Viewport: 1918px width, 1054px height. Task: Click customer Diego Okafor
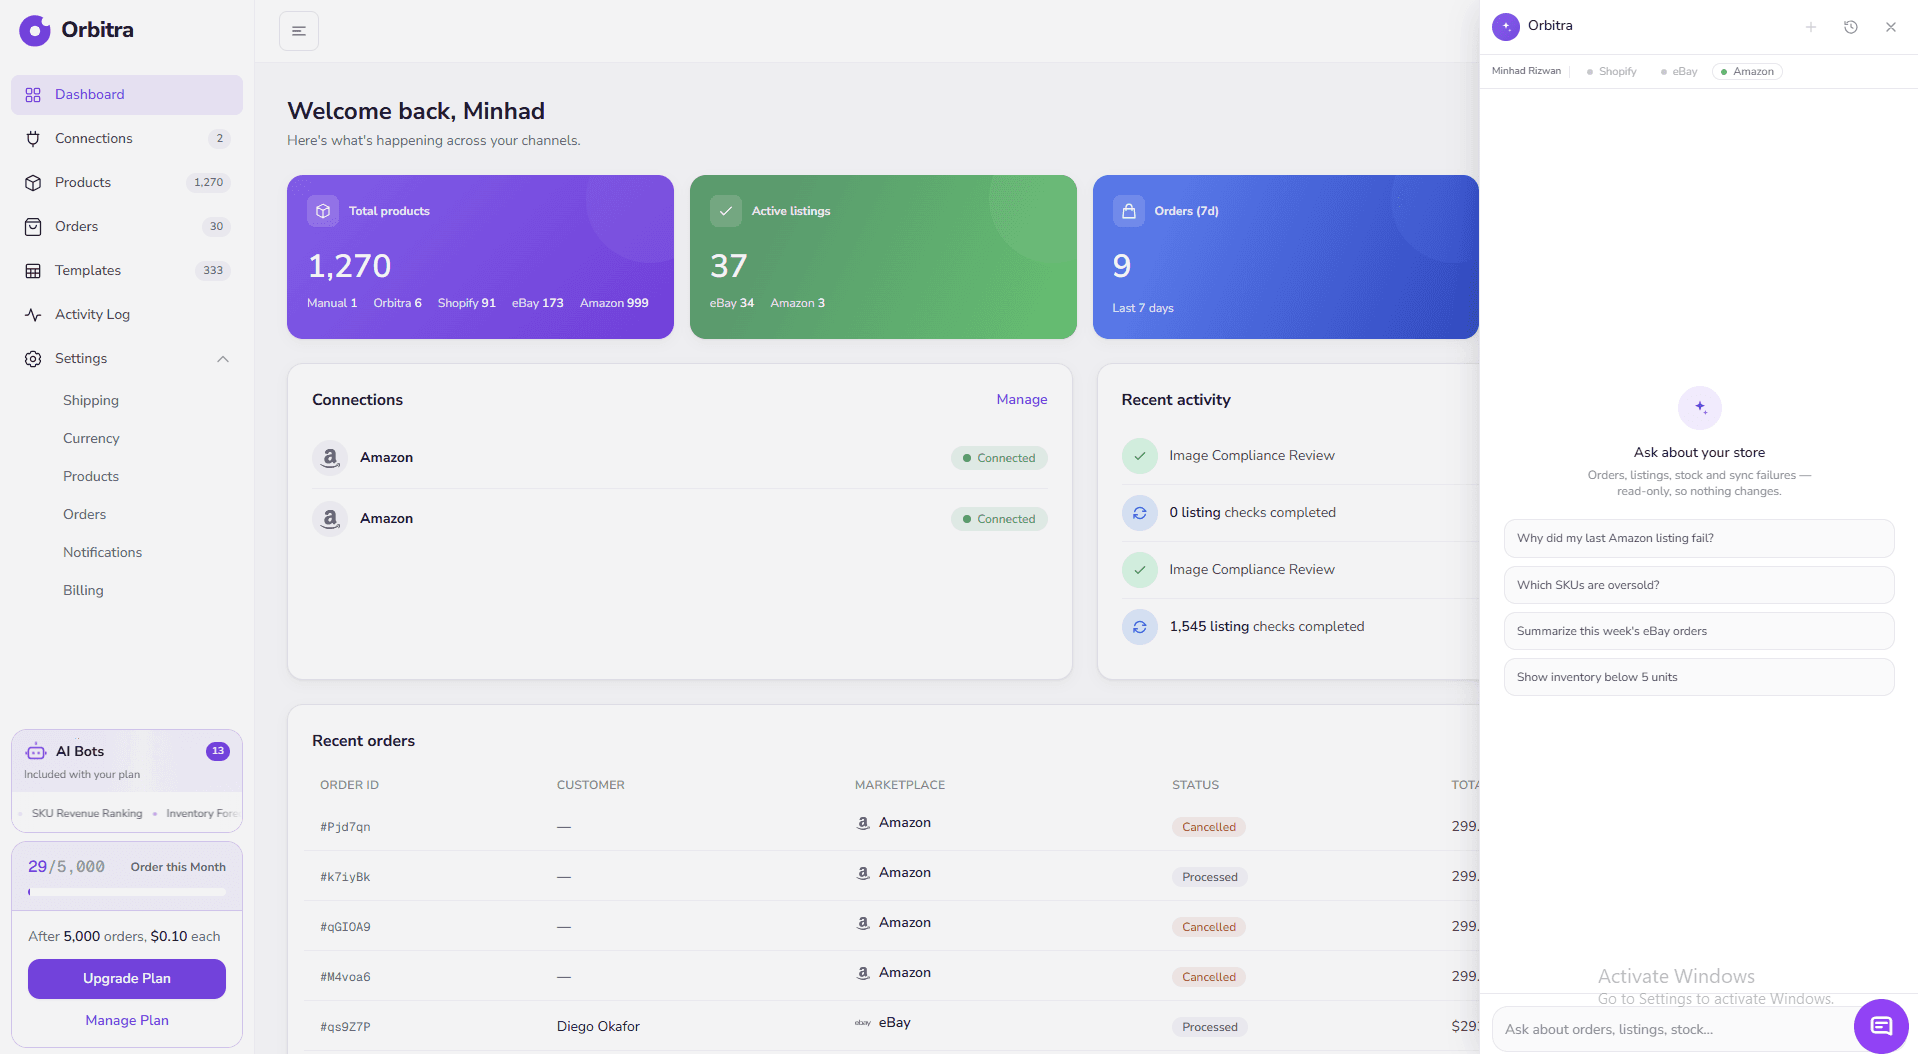click(x=598, y=1026)
